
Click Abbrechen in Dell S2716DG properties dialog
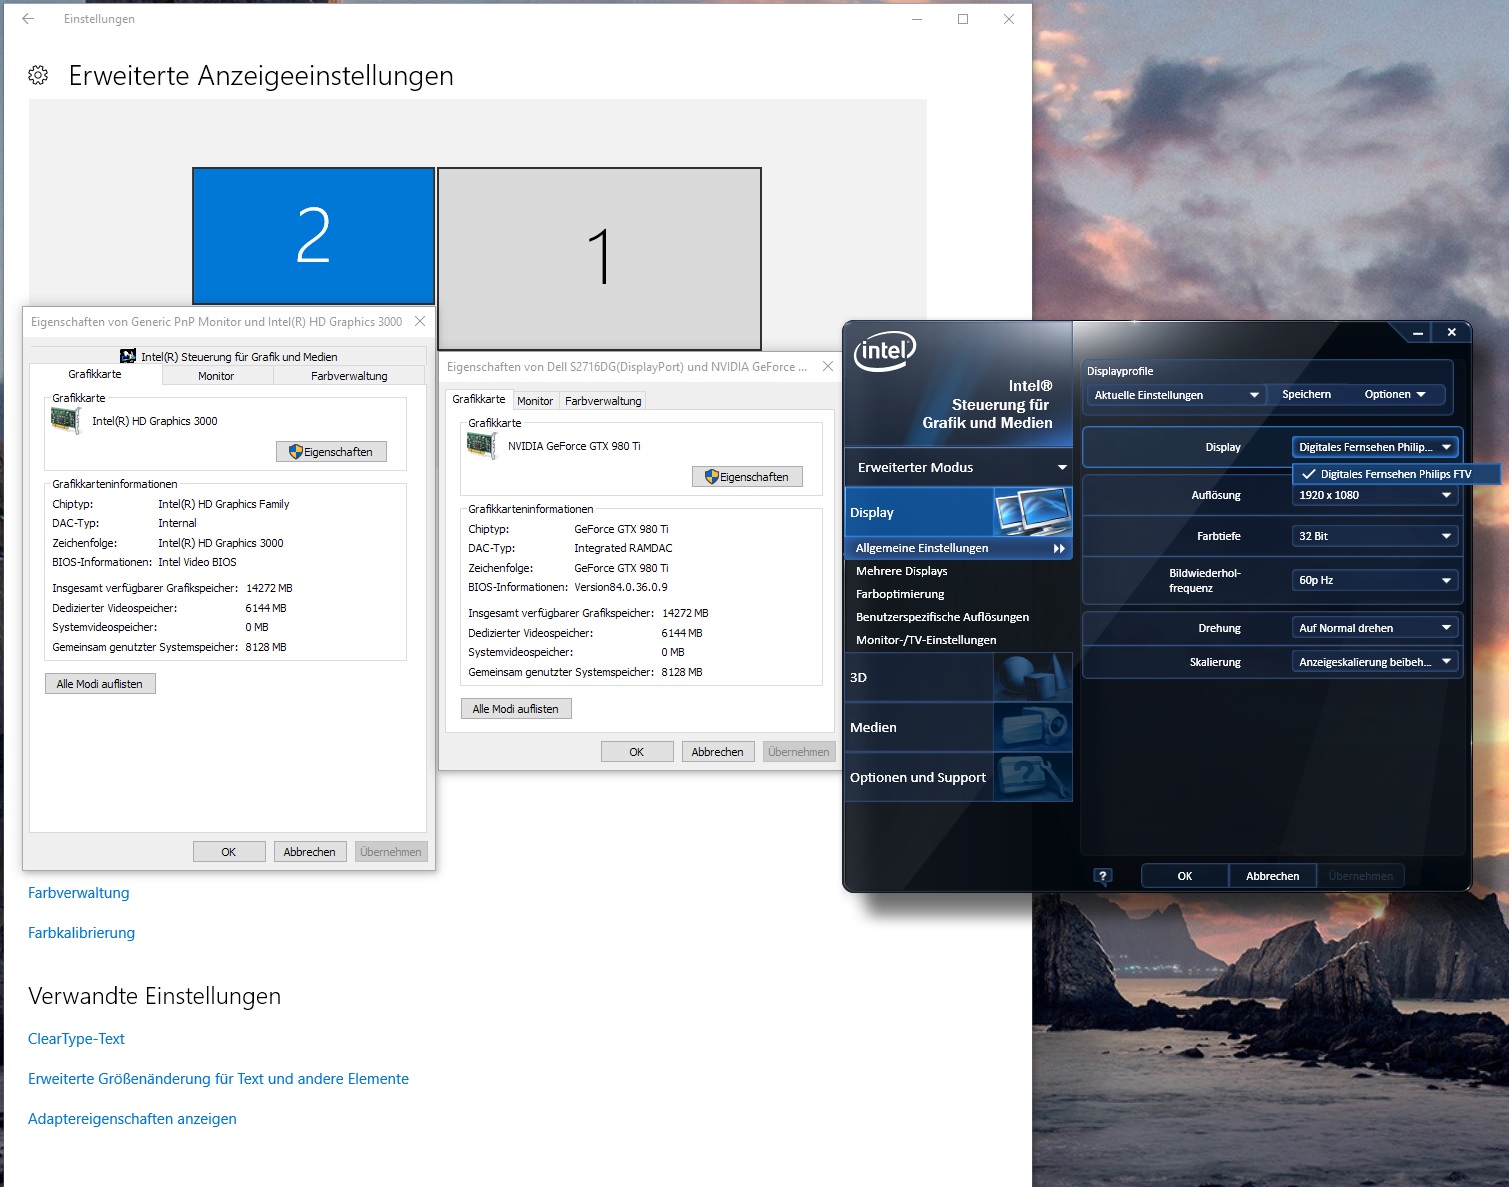click(x=718, y=752)
